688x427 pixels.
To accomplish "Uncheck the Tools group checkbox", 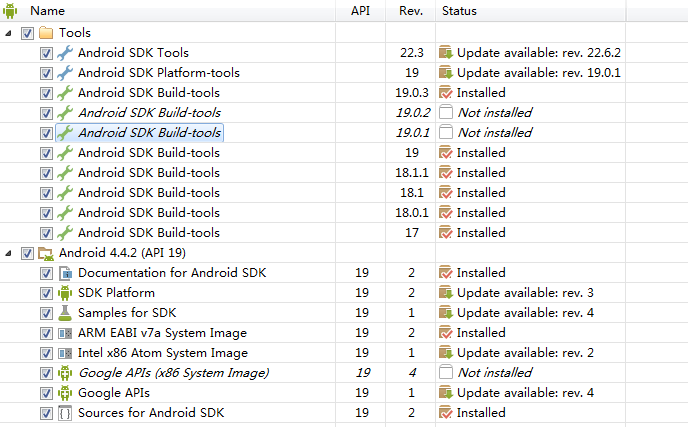I will click(x=27, y=33).
